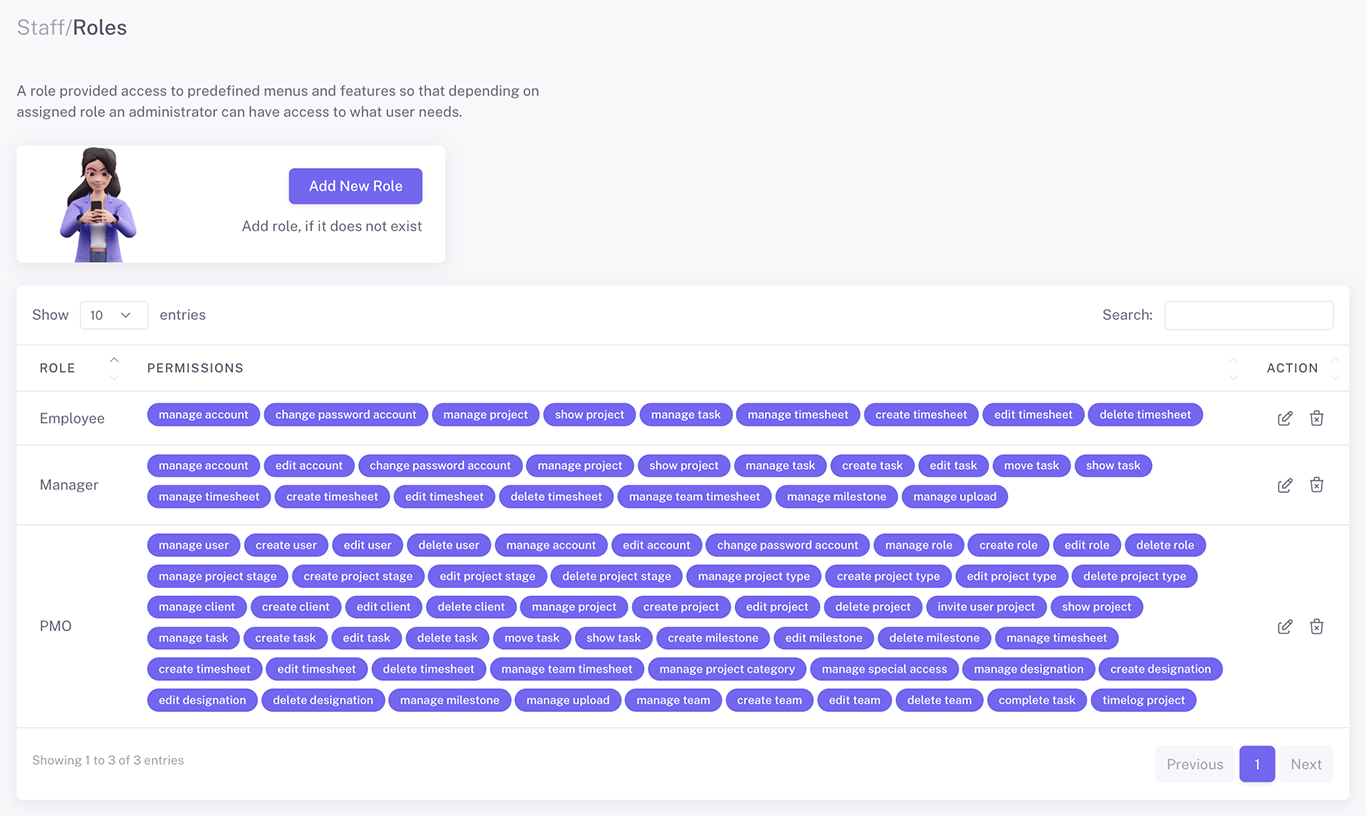Click the Add New Role button
1366x816 pixels.
point(356,186)
